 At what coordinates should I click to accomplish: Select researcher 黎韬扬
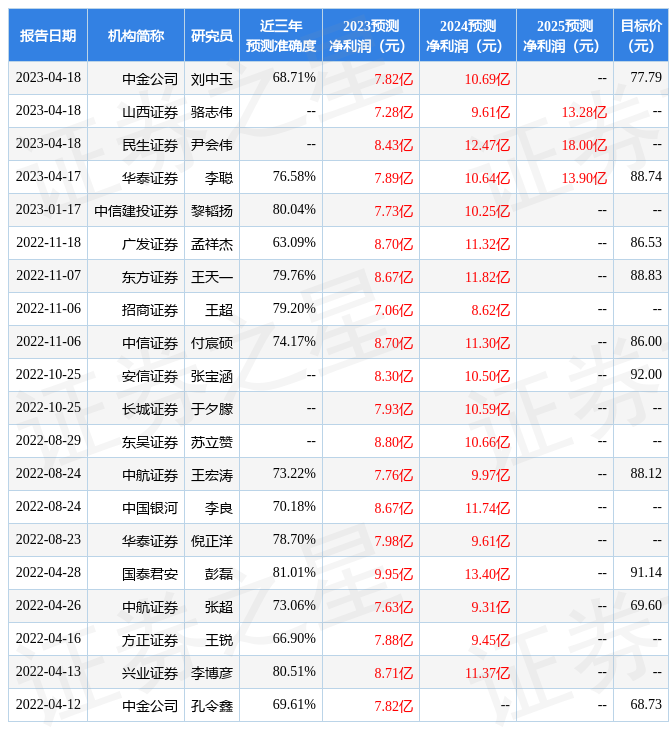tap(212, 211)
